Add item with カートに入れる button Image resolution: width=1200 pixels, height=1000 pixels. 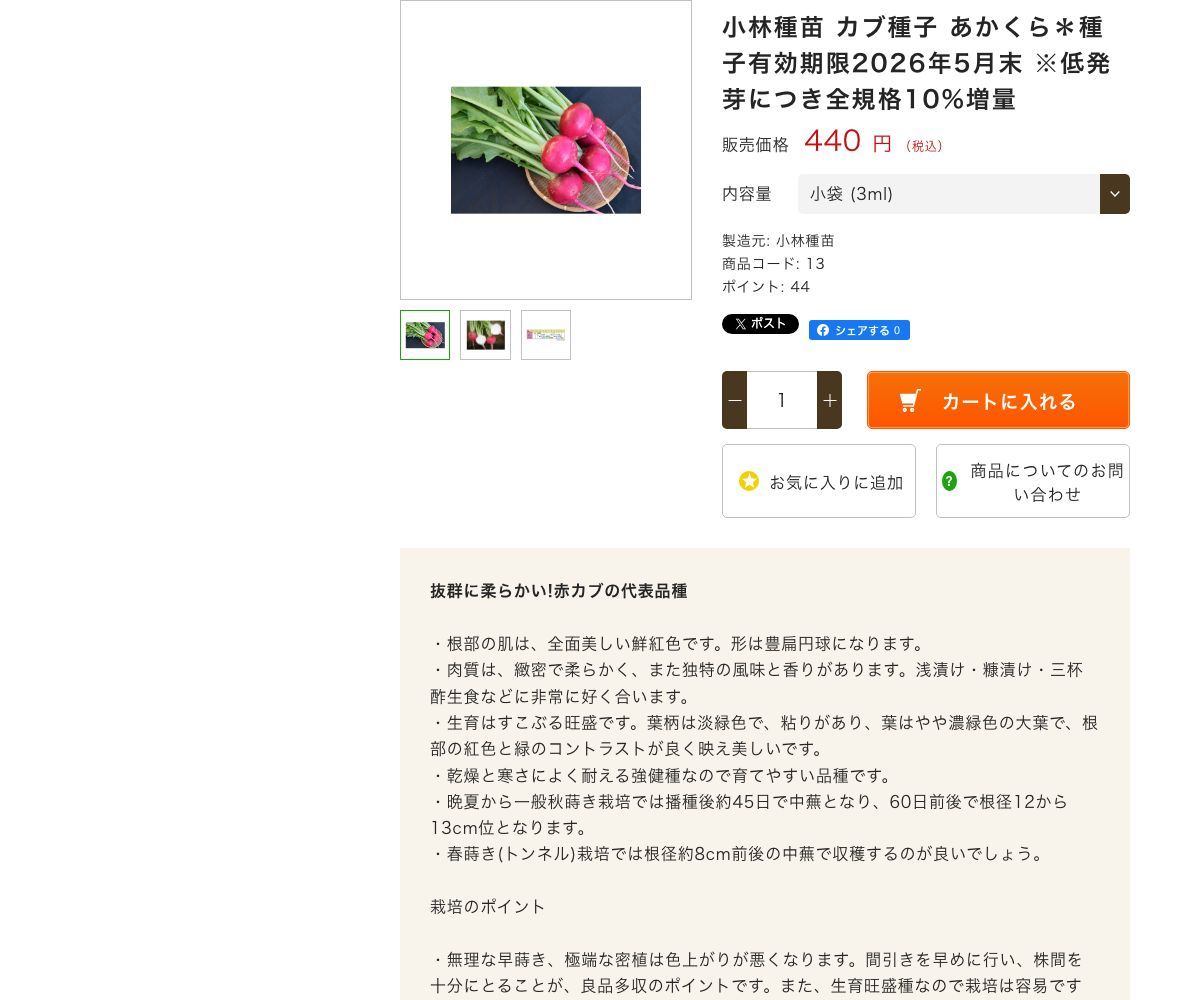[998, 400]
